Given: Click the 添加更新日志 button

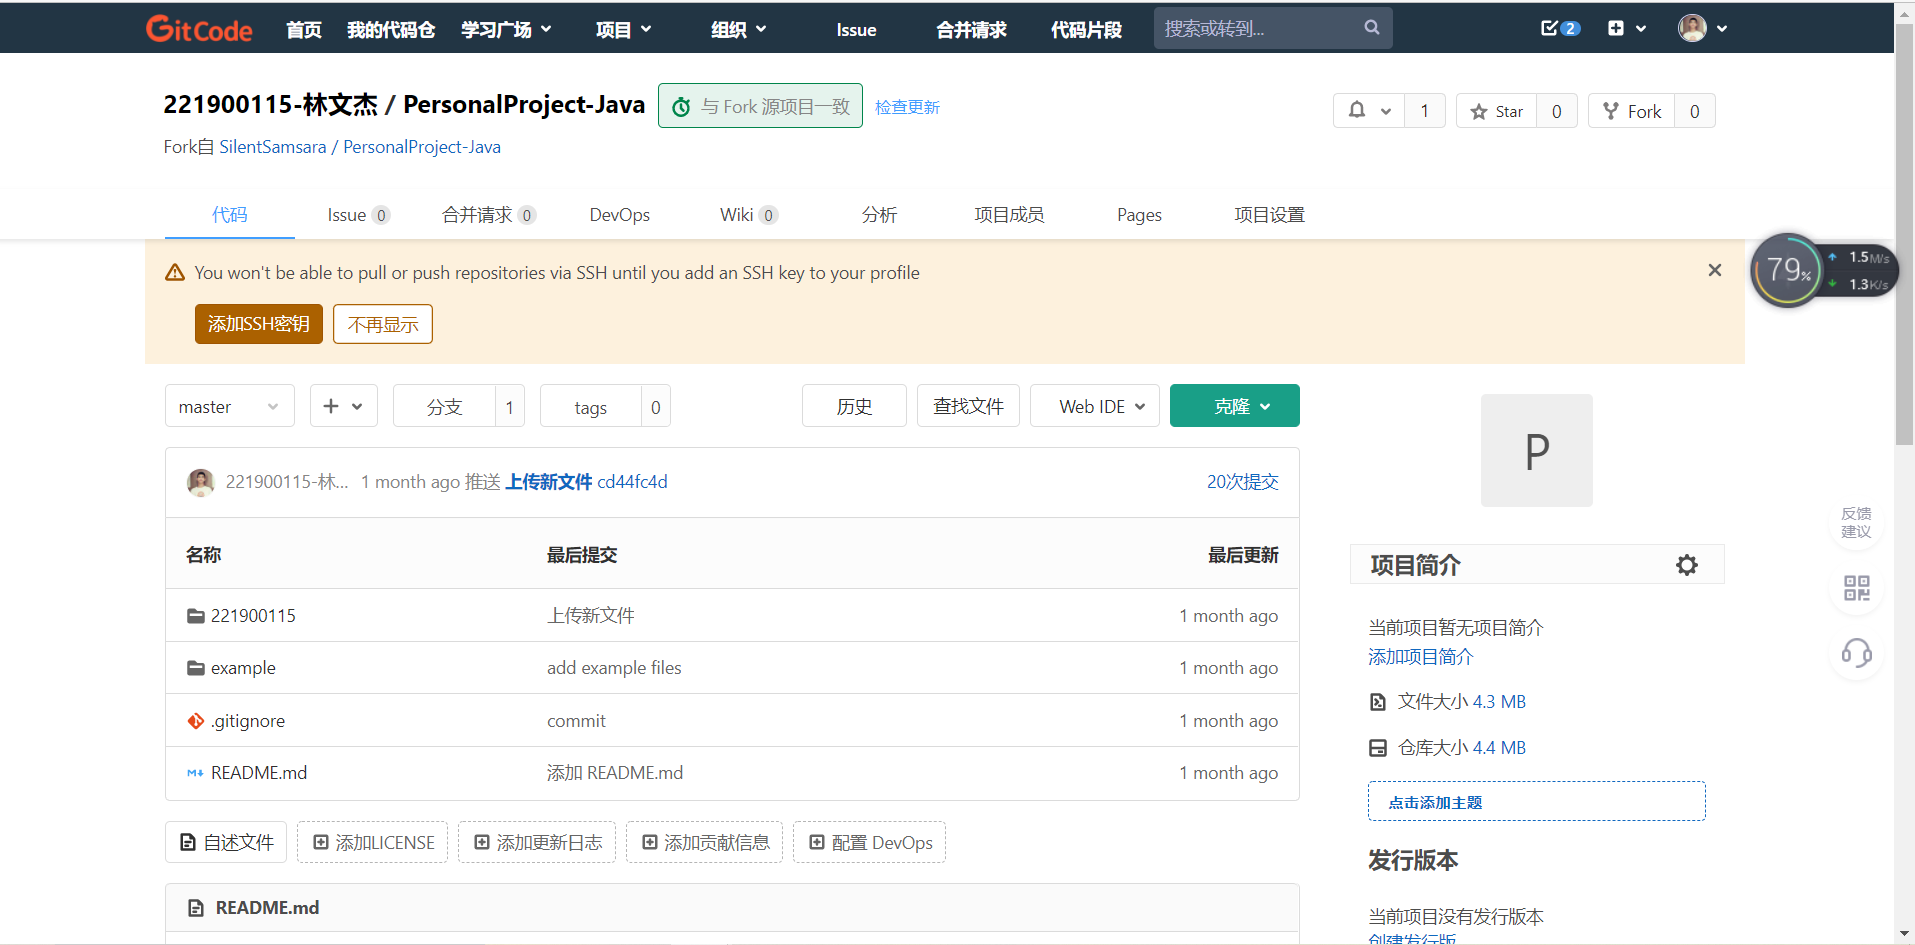Looking at the screenshot, I should point(537,842).
